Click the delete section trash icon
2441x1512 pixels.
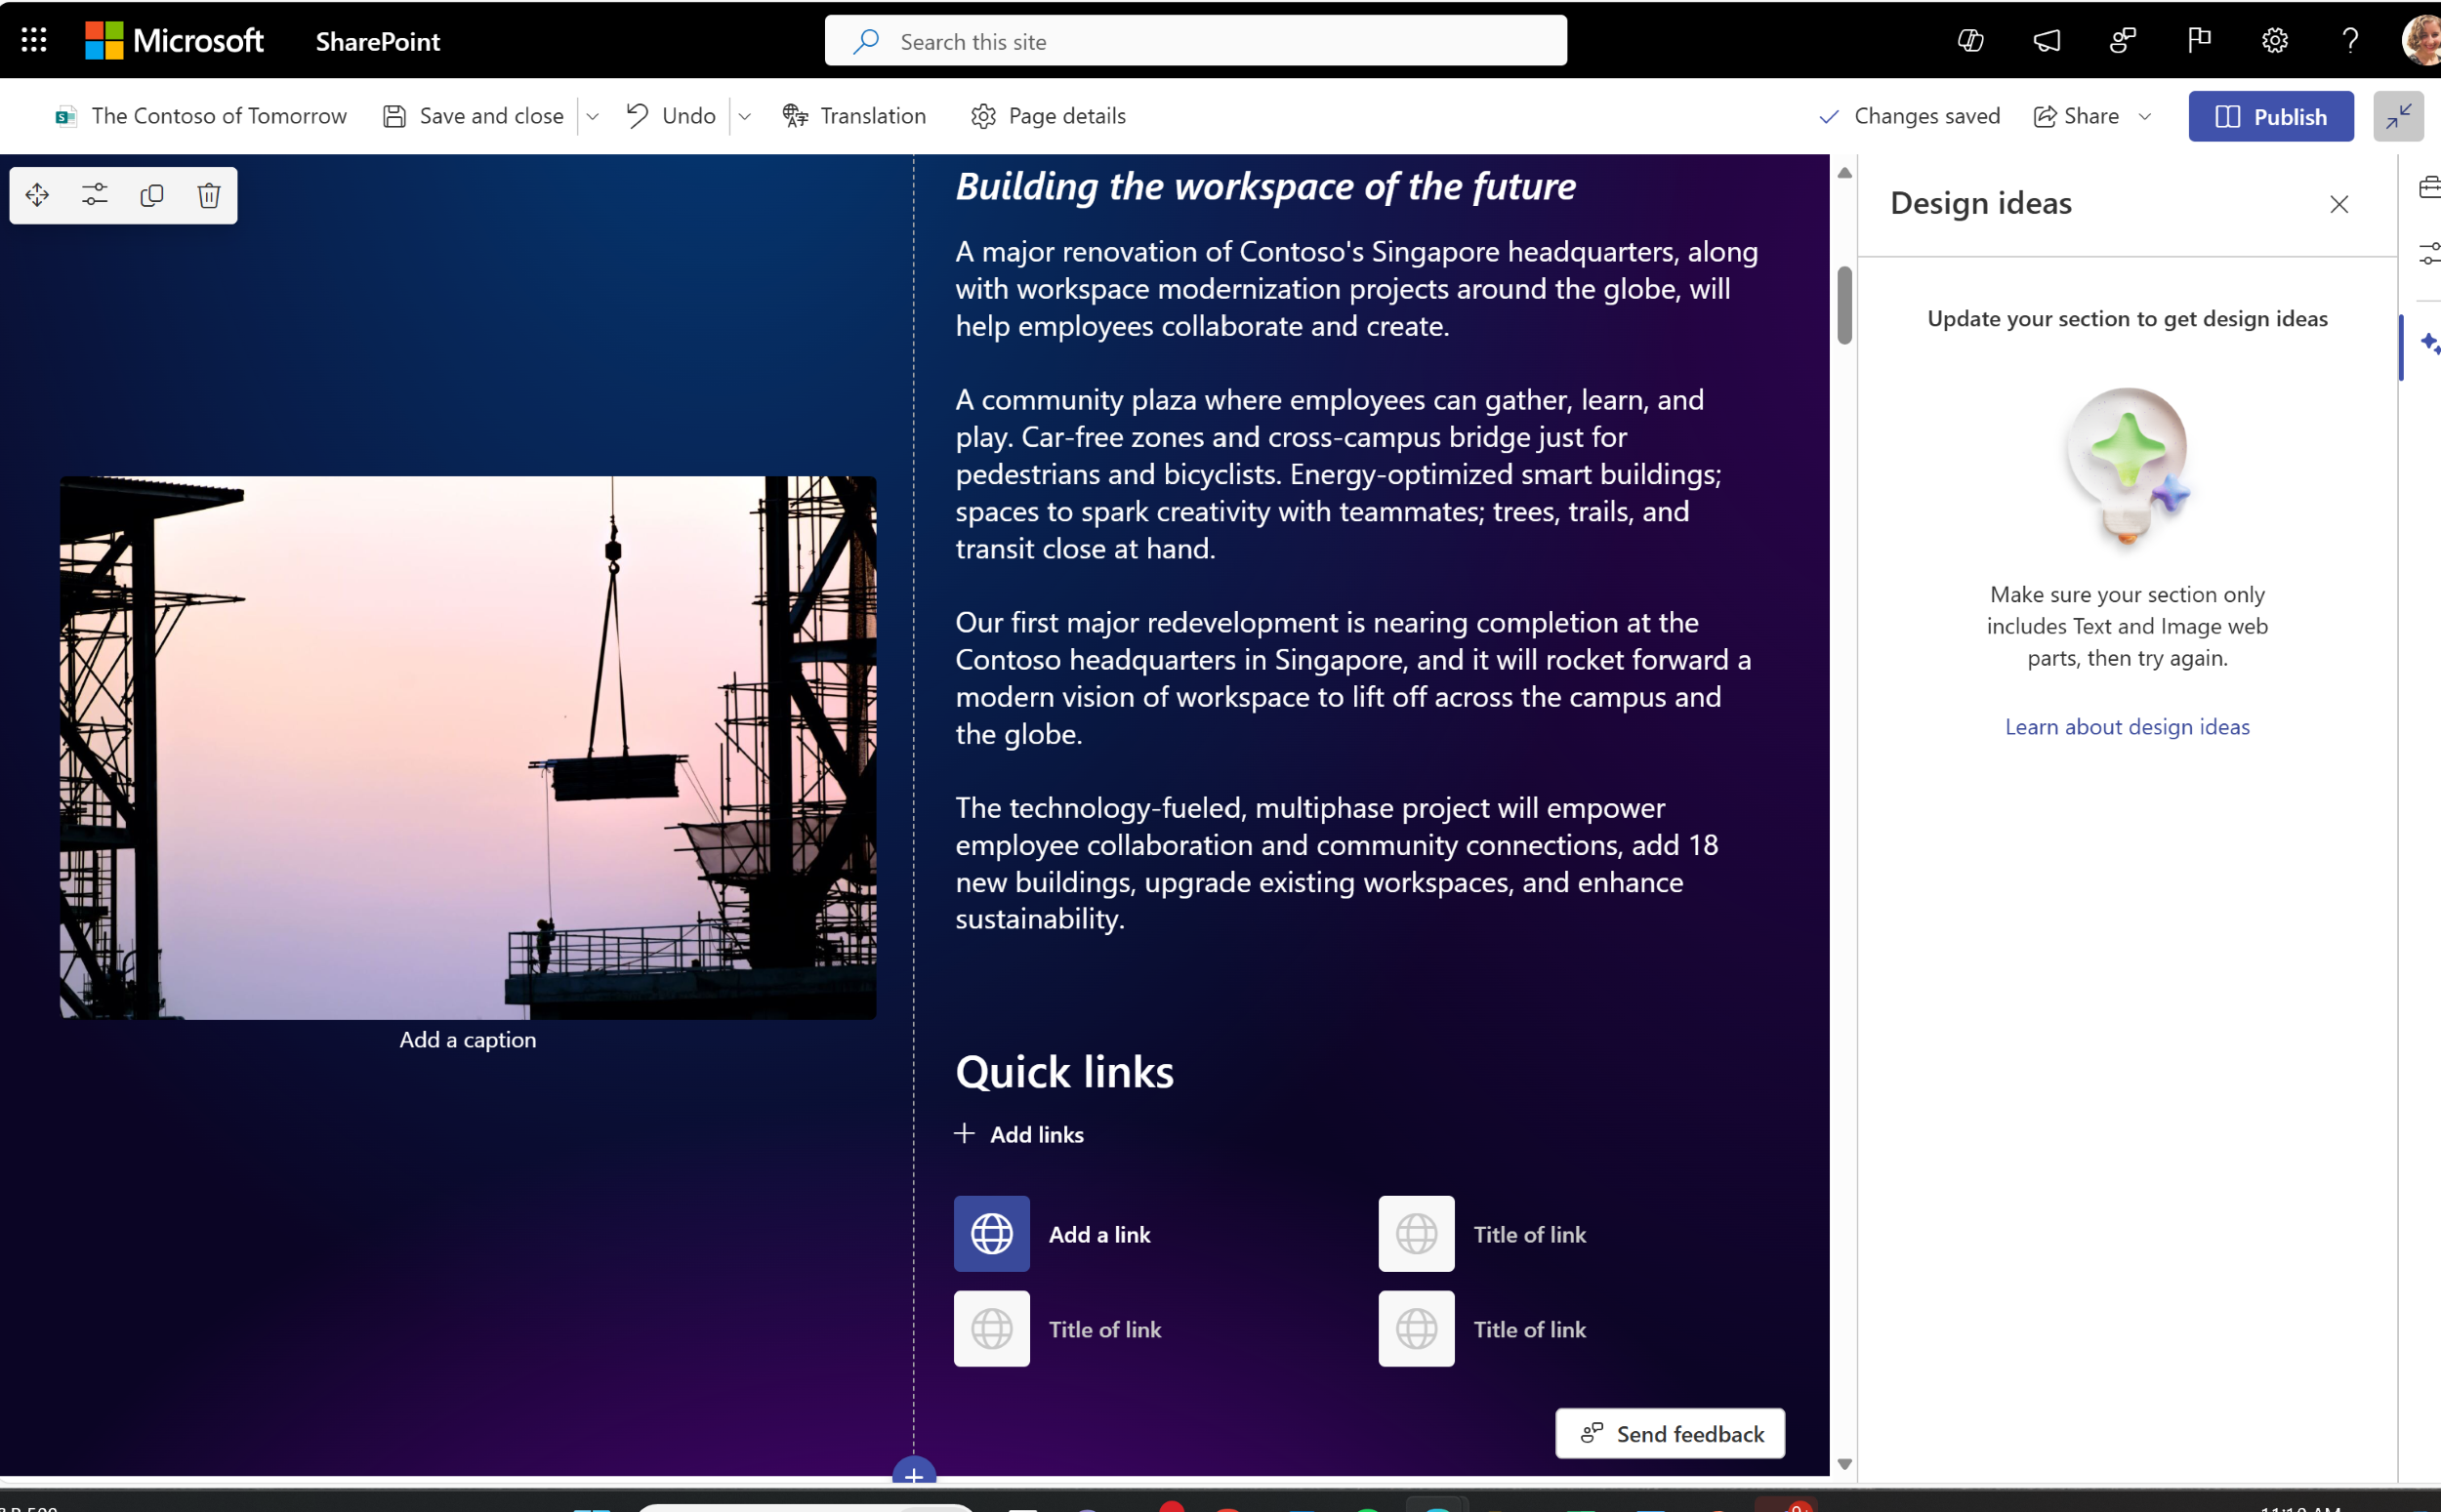[x=209, y=193]
